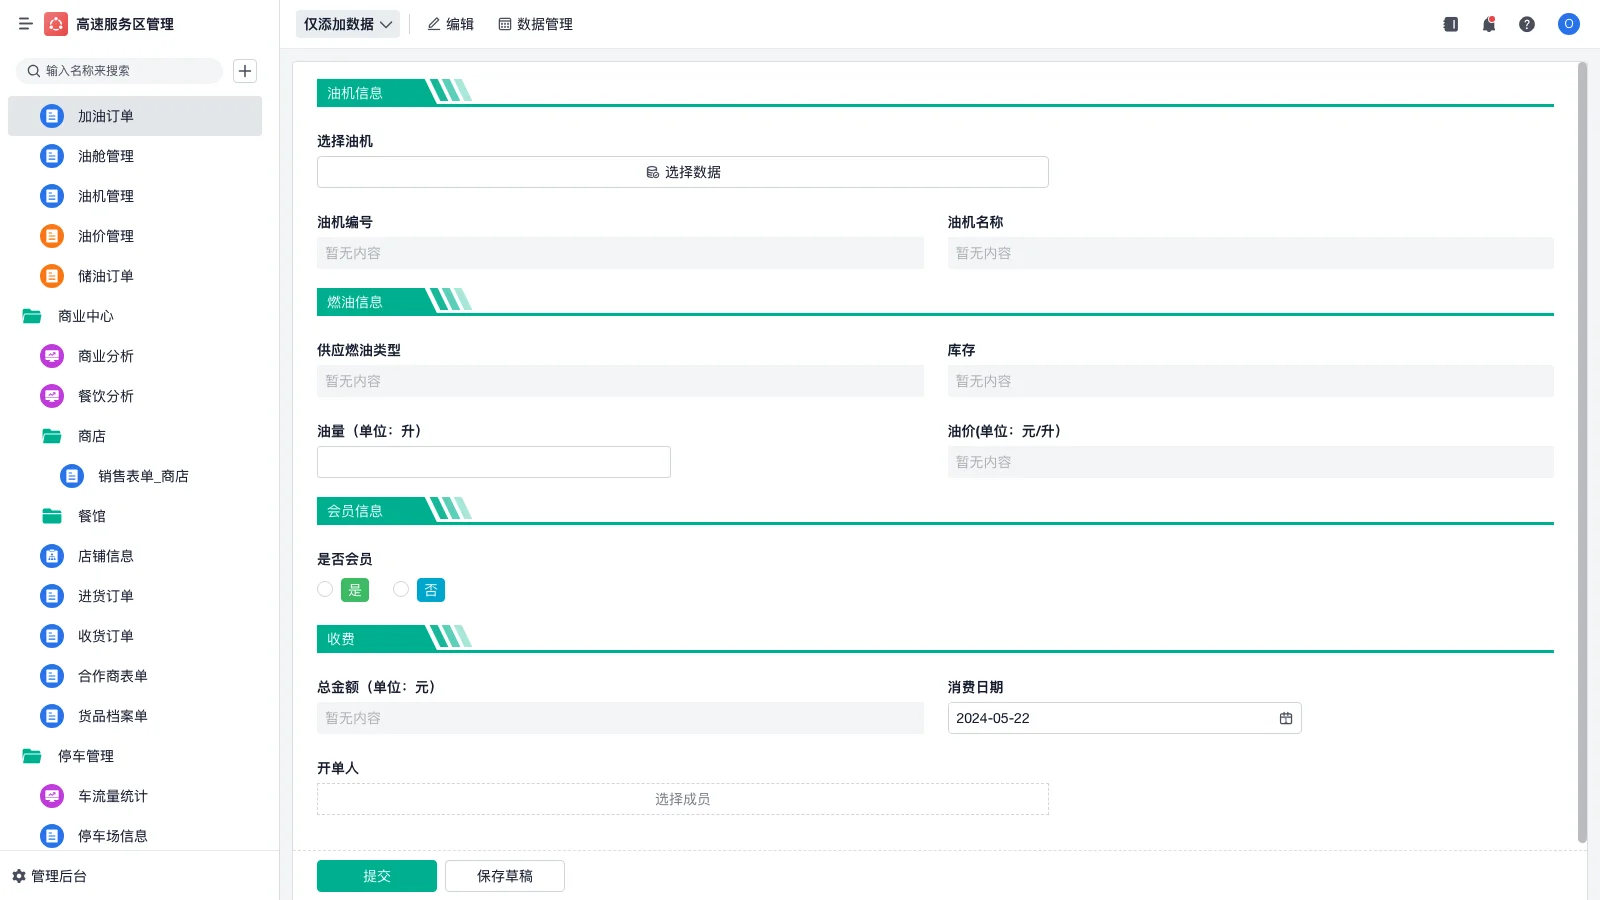This screenshot has width=1600, height=900.
Task: Open the blue user avatar at top right
Action: pos(1568,24)
